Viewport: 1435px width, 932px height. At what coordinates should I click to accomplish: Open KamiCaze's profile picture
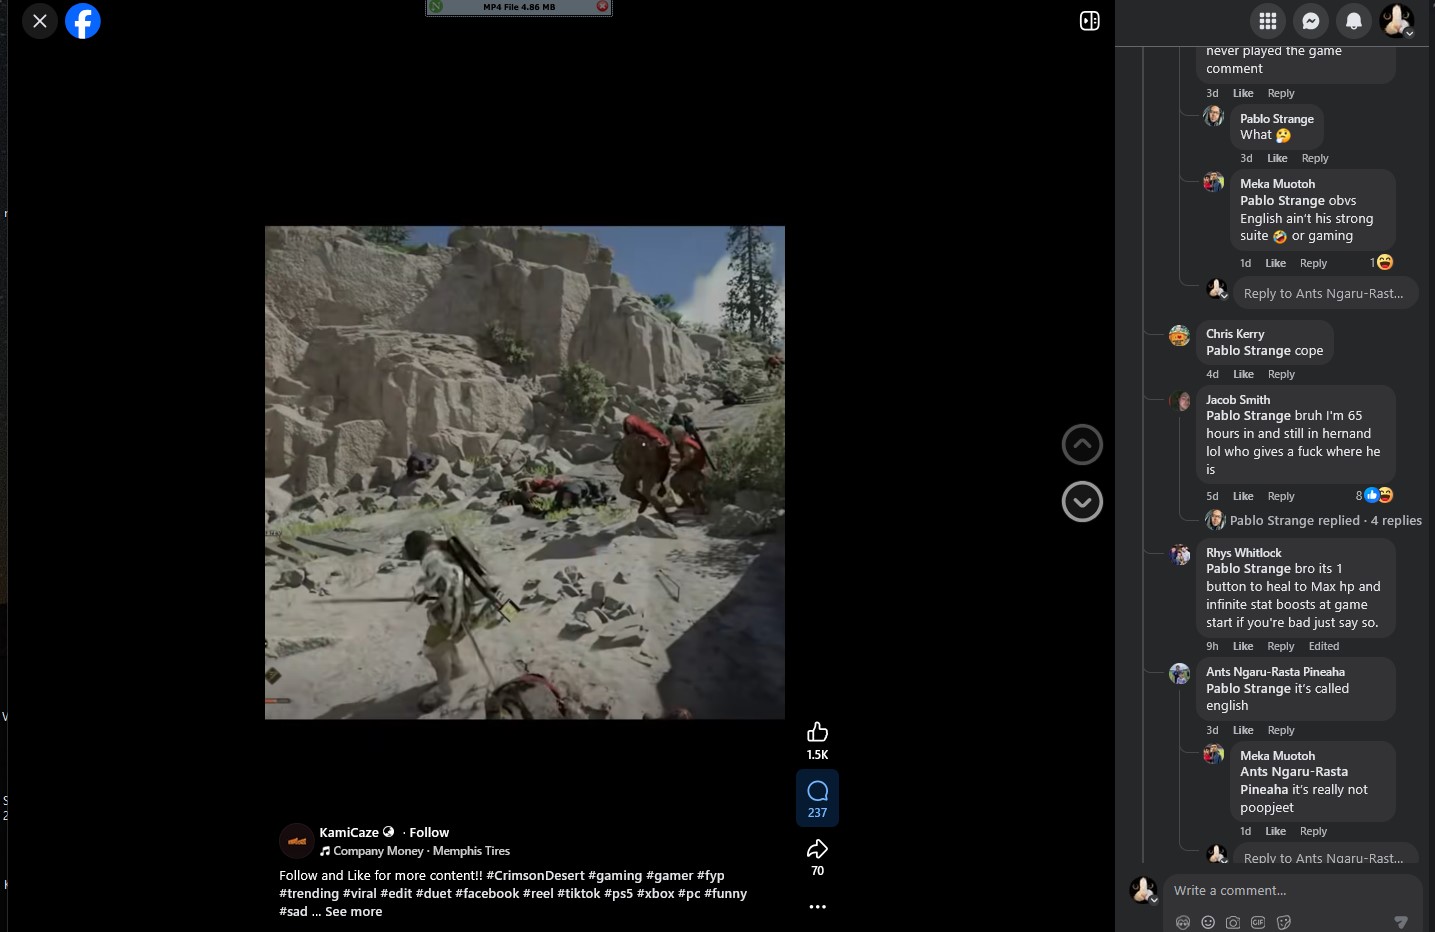[x=297, y=841]
